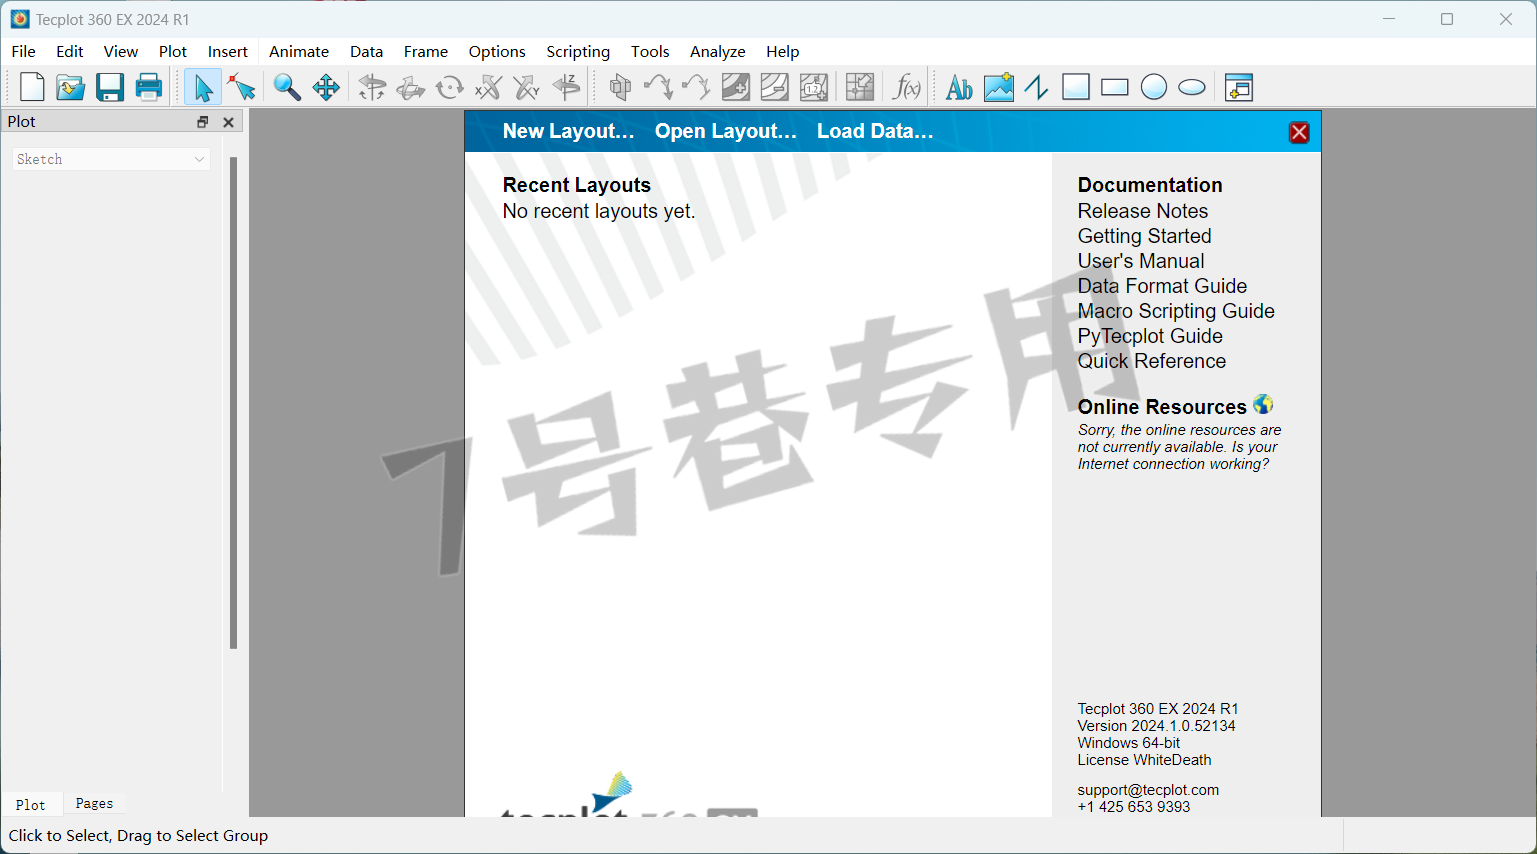Image resolution: width=1537 pixels, height=854 pixels.
Task: Select the Translate four-arrow move tool
Action: pyautogui.click(x=326, y=88)
